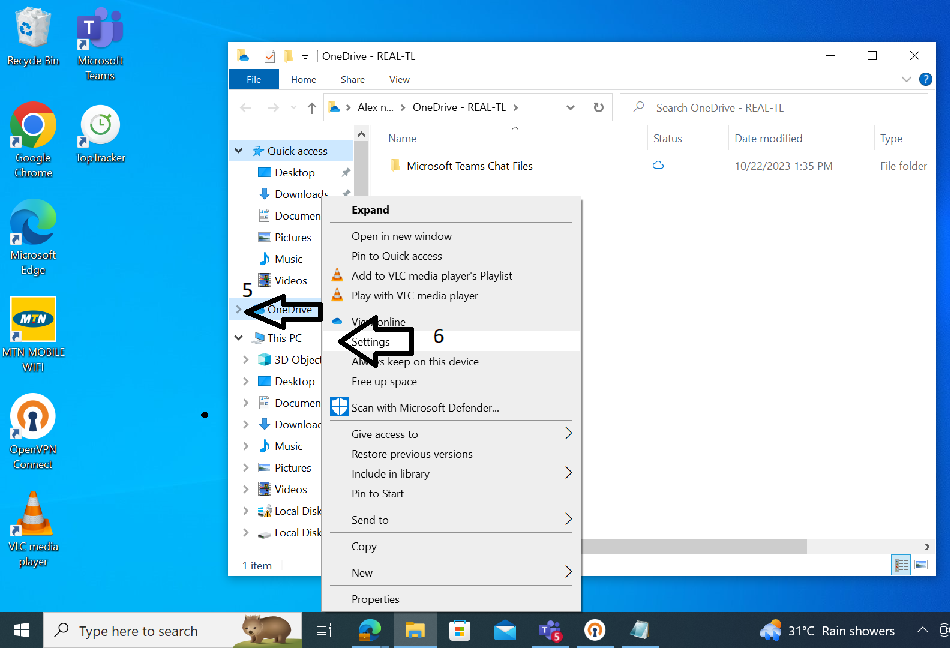The width and height of the screenshot is (950, 652).
Task: Select the OpenVPN Connect desktop shortcut
Action: point(33,432)
